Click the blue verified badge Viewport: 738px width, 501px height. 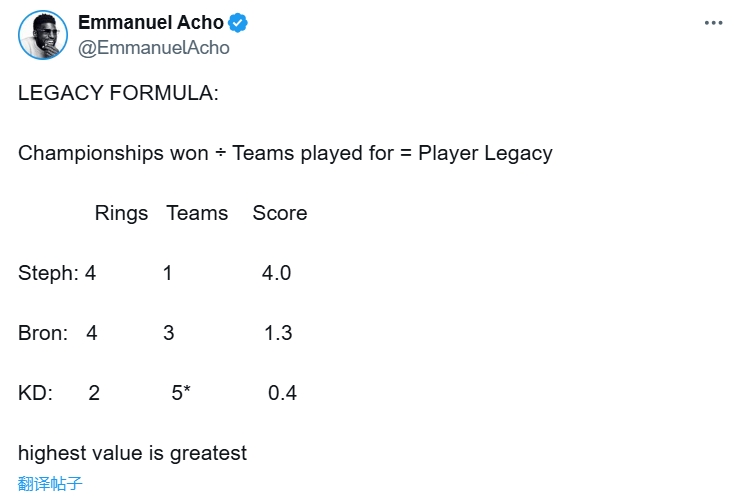[239, 23]
